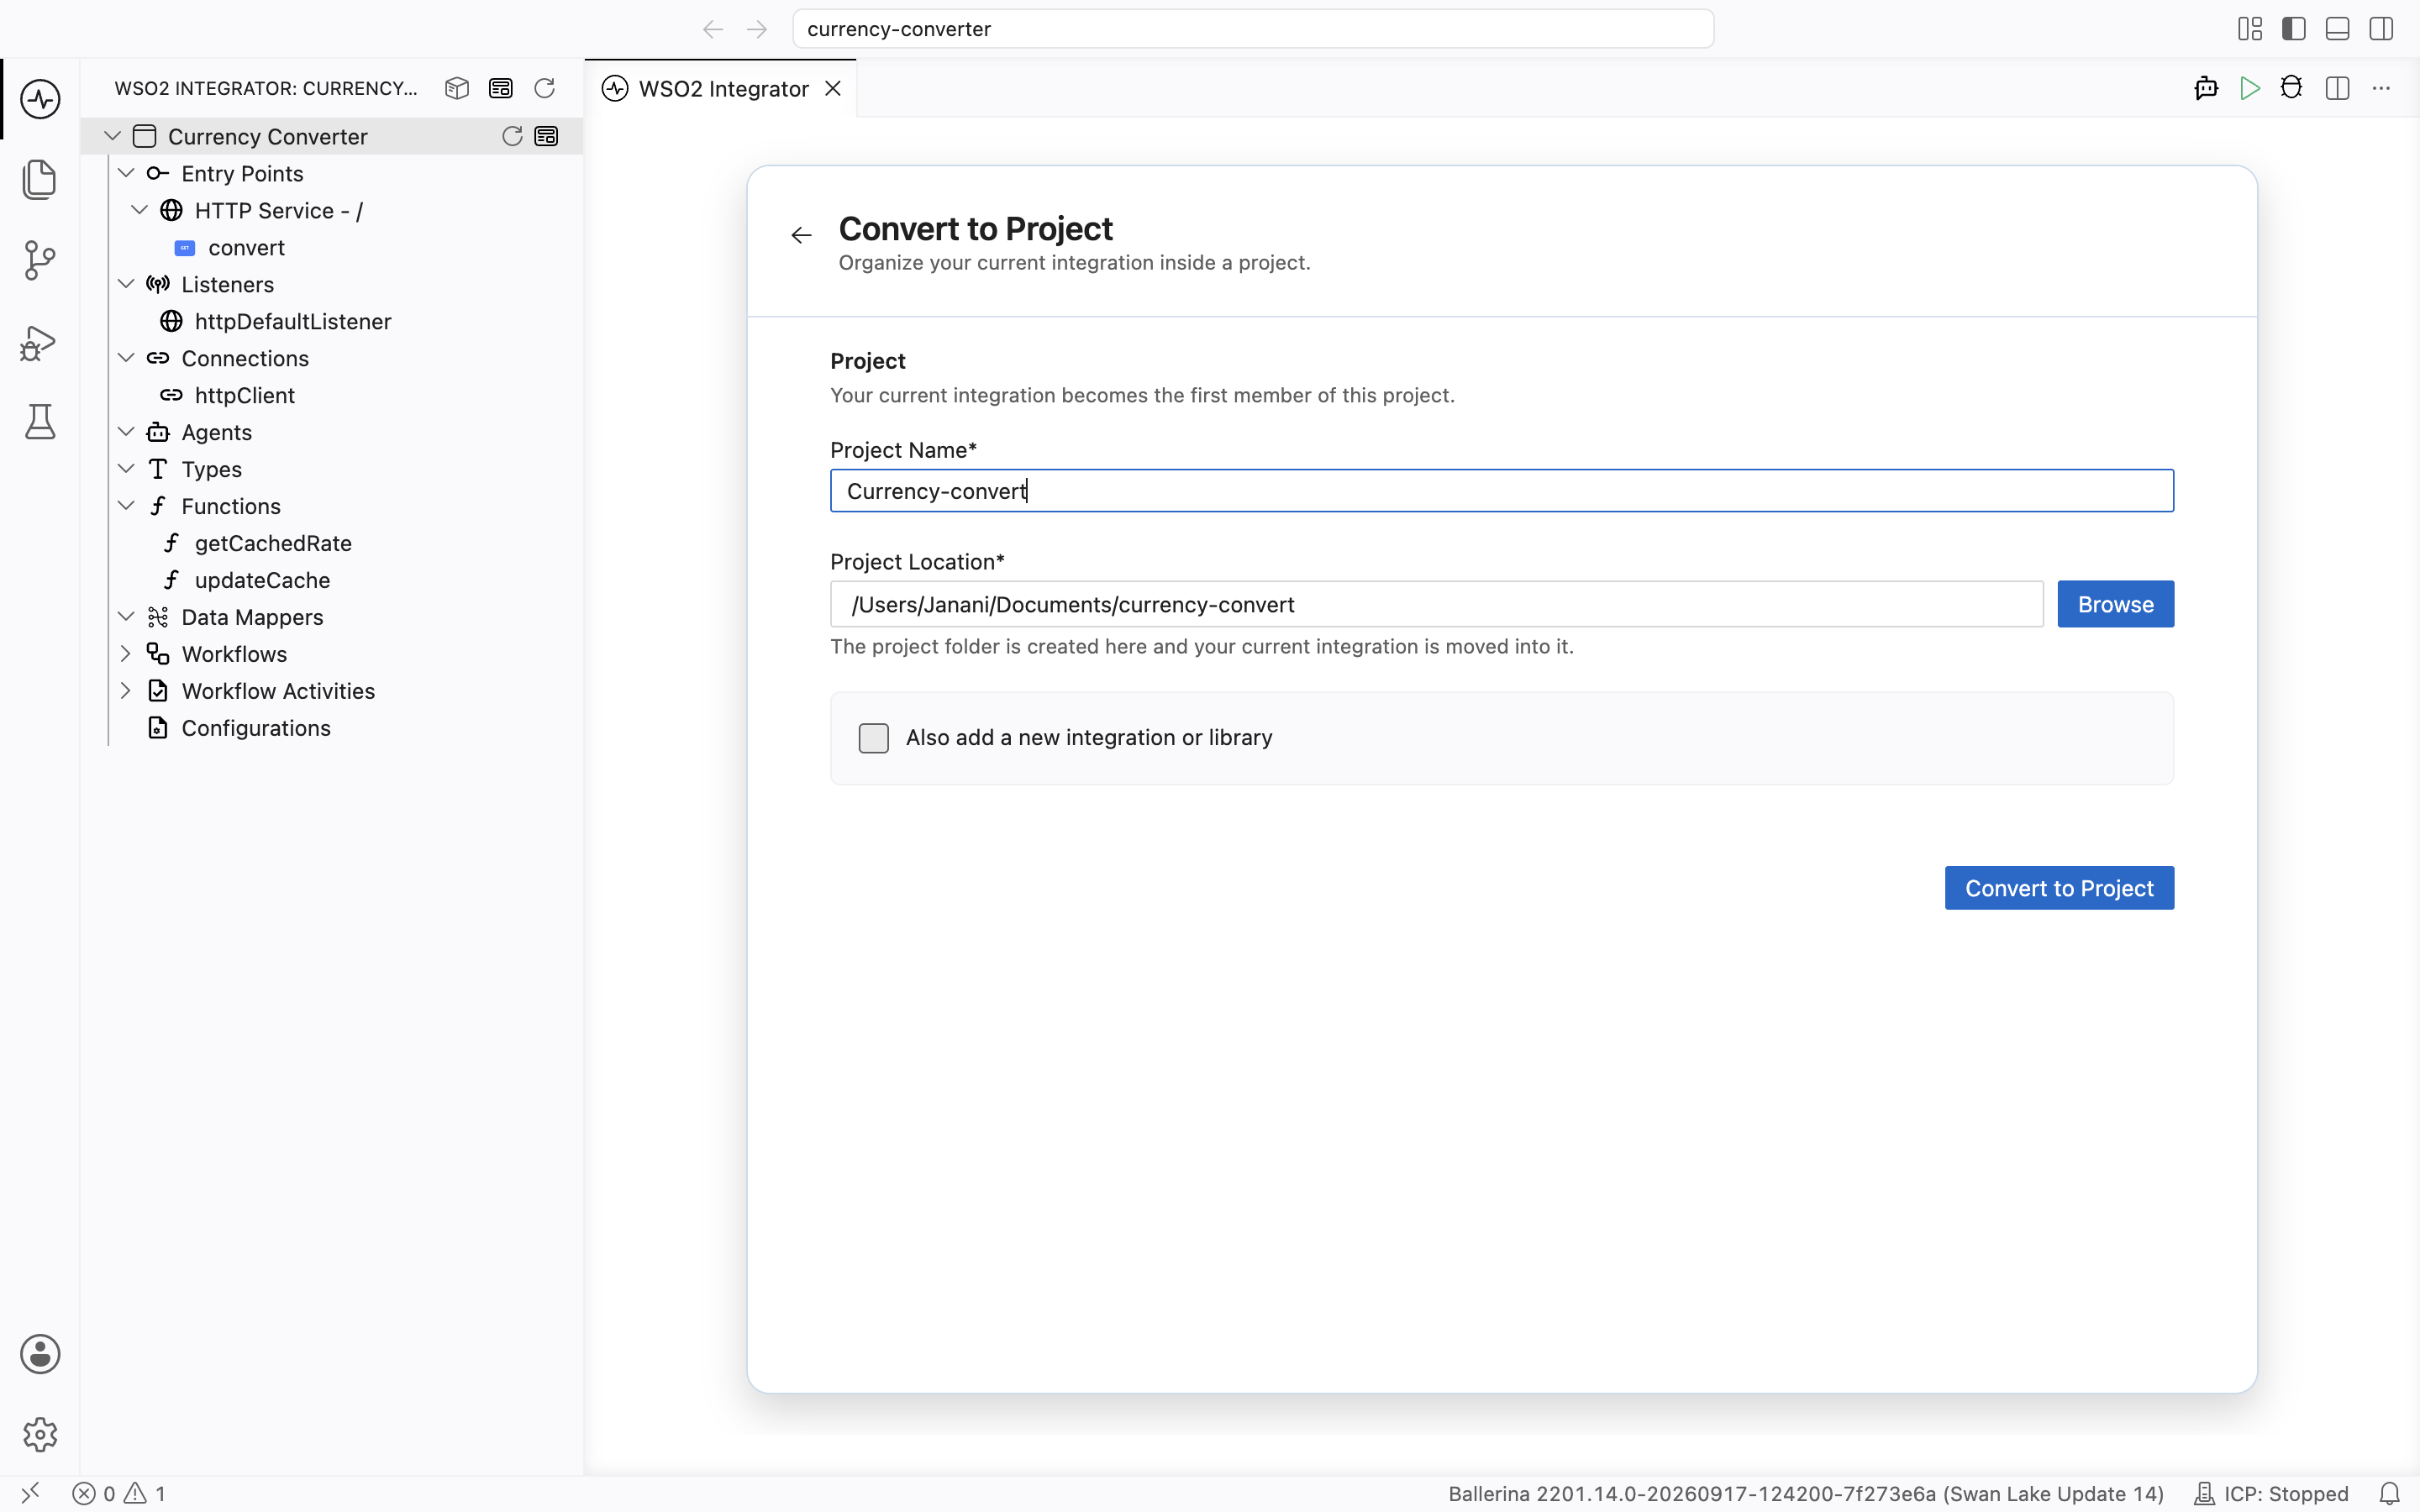Screen dimensions: 2420x1512
Task: Click the green Run play icon
Action: coord(2250,88)
